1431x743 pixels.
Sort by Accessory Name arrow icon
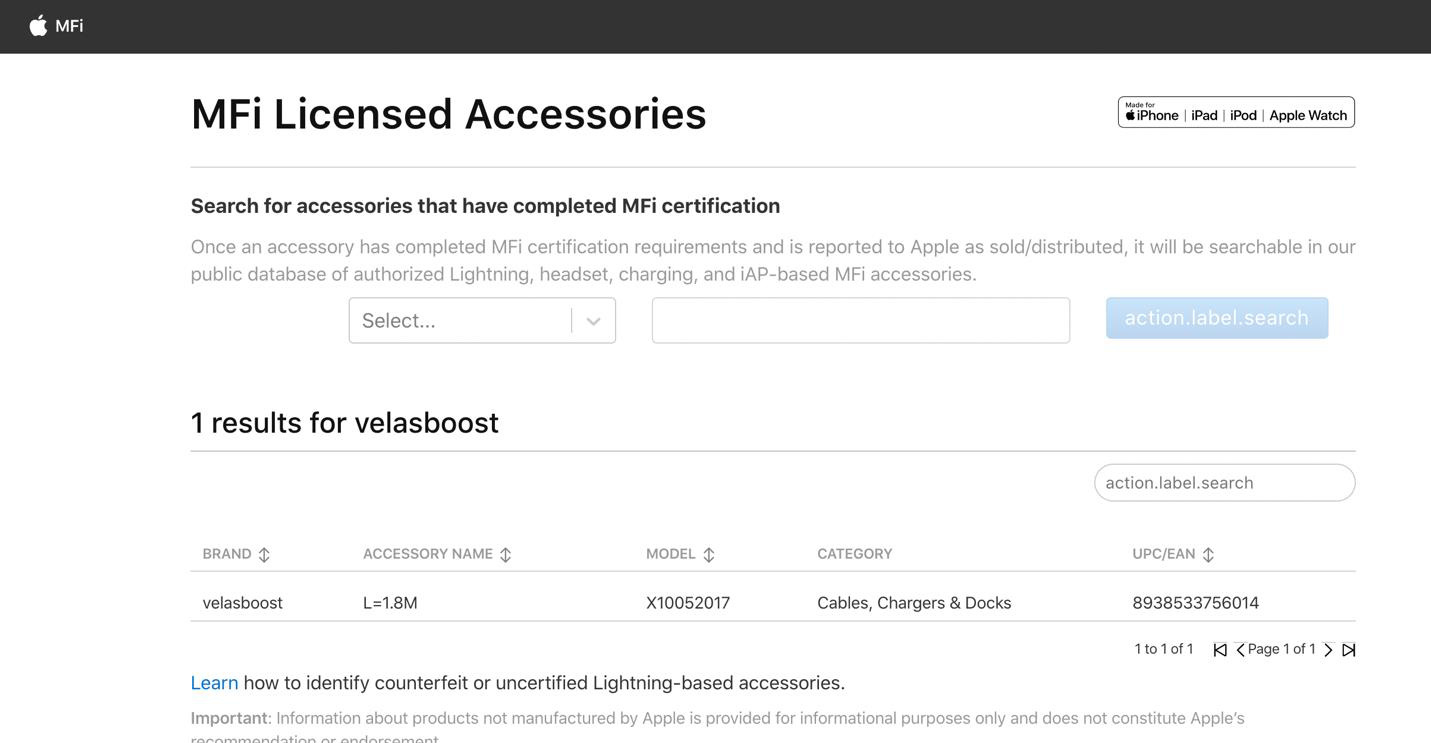[x=505, y=555]
